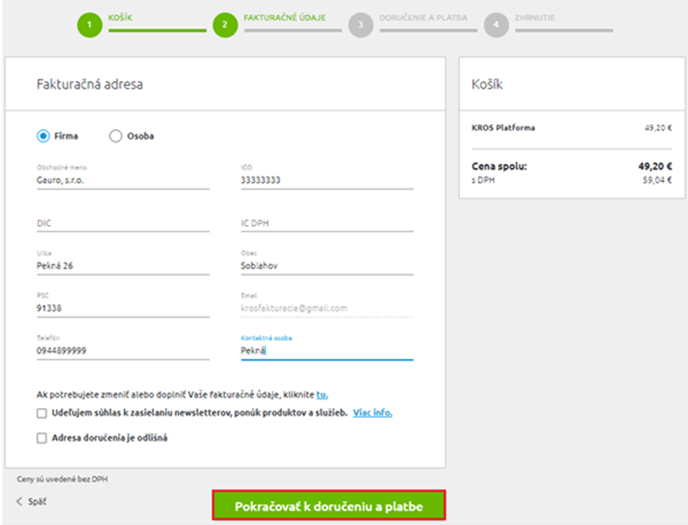Click the empty DIČ field

[123, 223]
